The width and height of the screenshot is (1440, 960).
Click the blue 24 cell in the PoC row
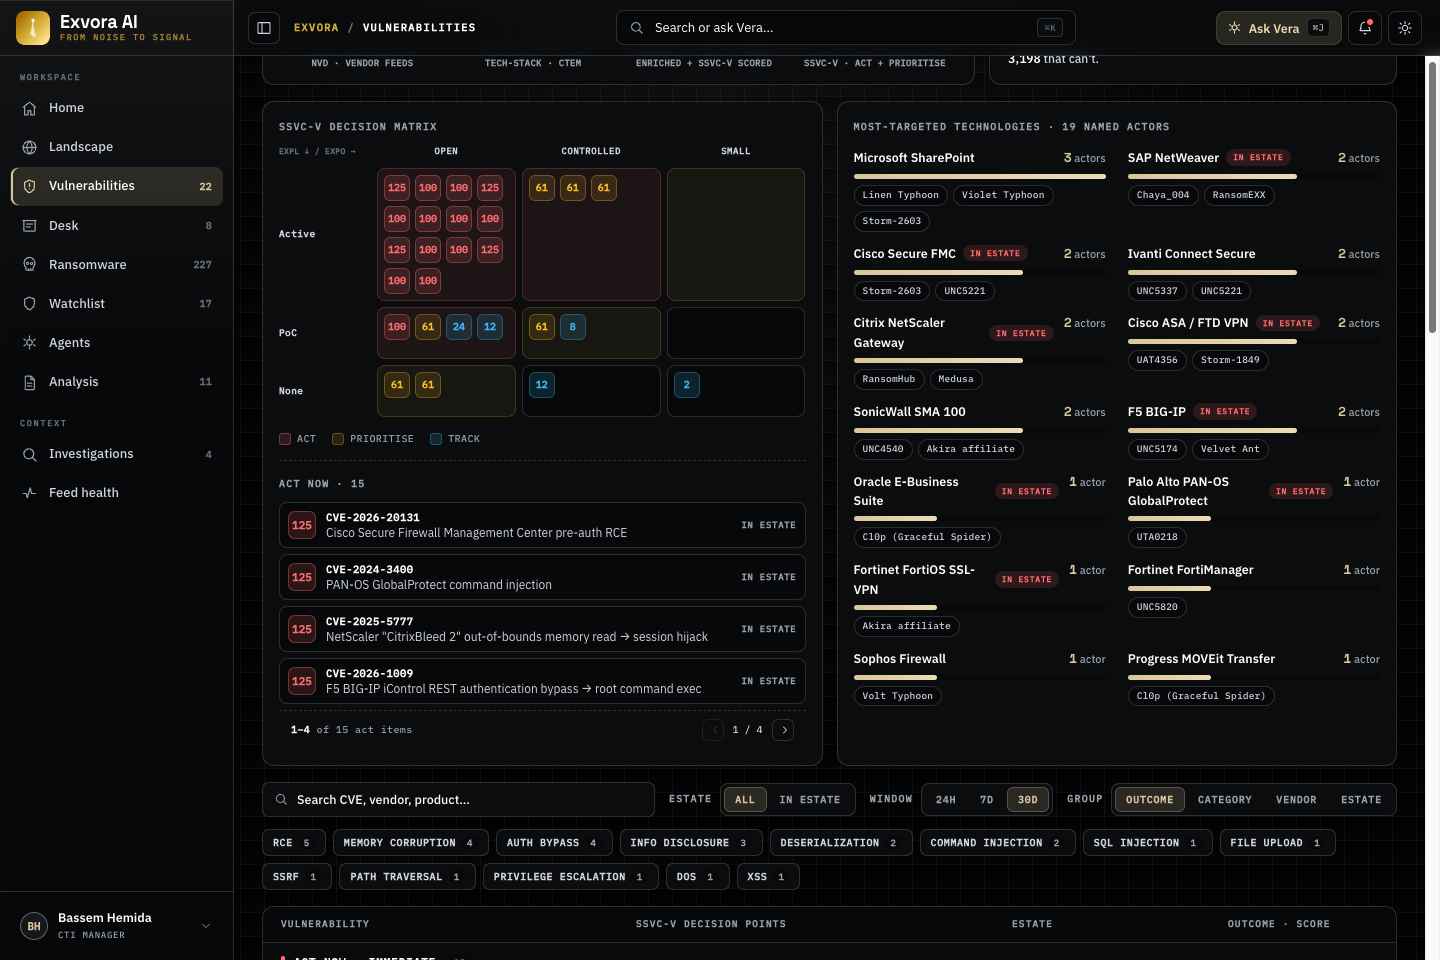pos(459,327)
